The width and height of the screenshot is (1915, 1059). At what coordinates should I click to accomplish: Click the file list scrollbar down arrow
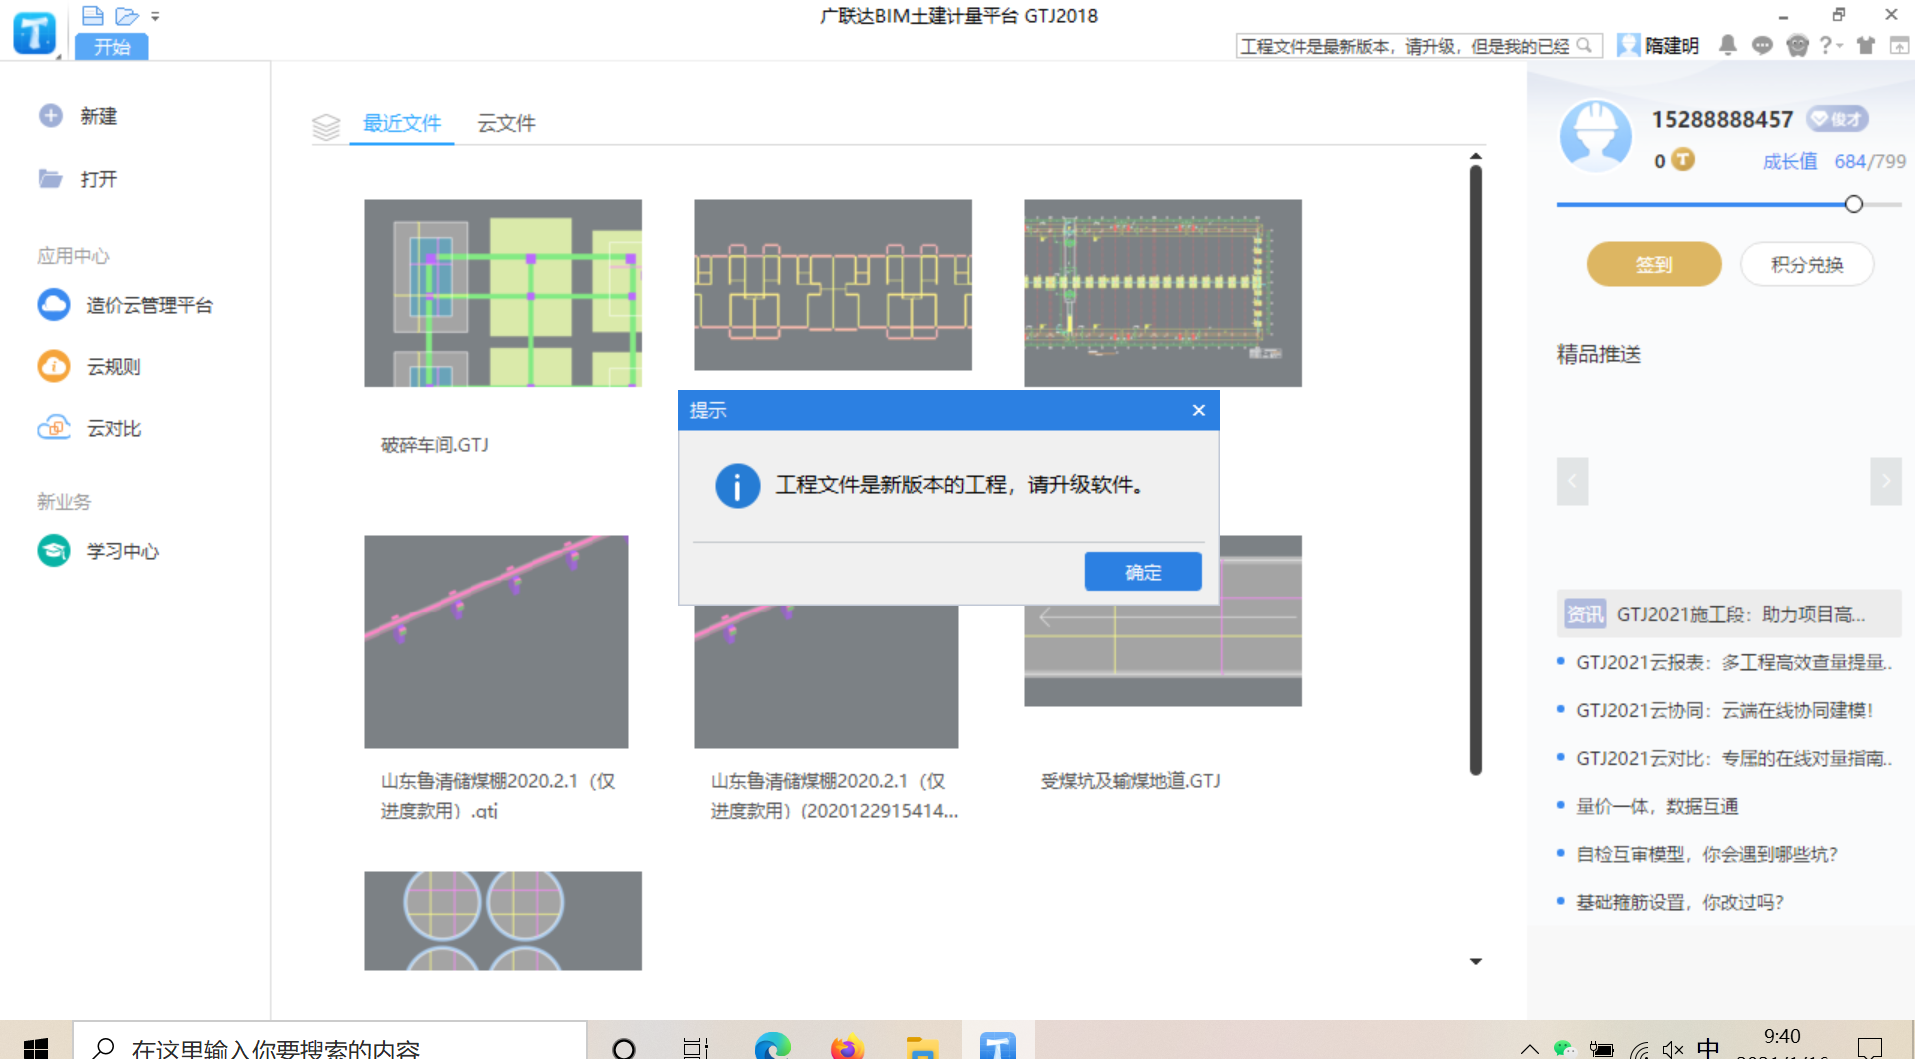point(1475,961)
